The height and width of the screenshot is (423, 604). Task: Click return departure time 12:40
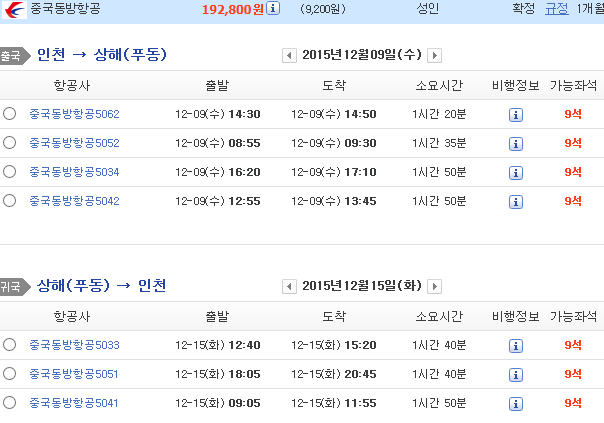coord(245,345)
